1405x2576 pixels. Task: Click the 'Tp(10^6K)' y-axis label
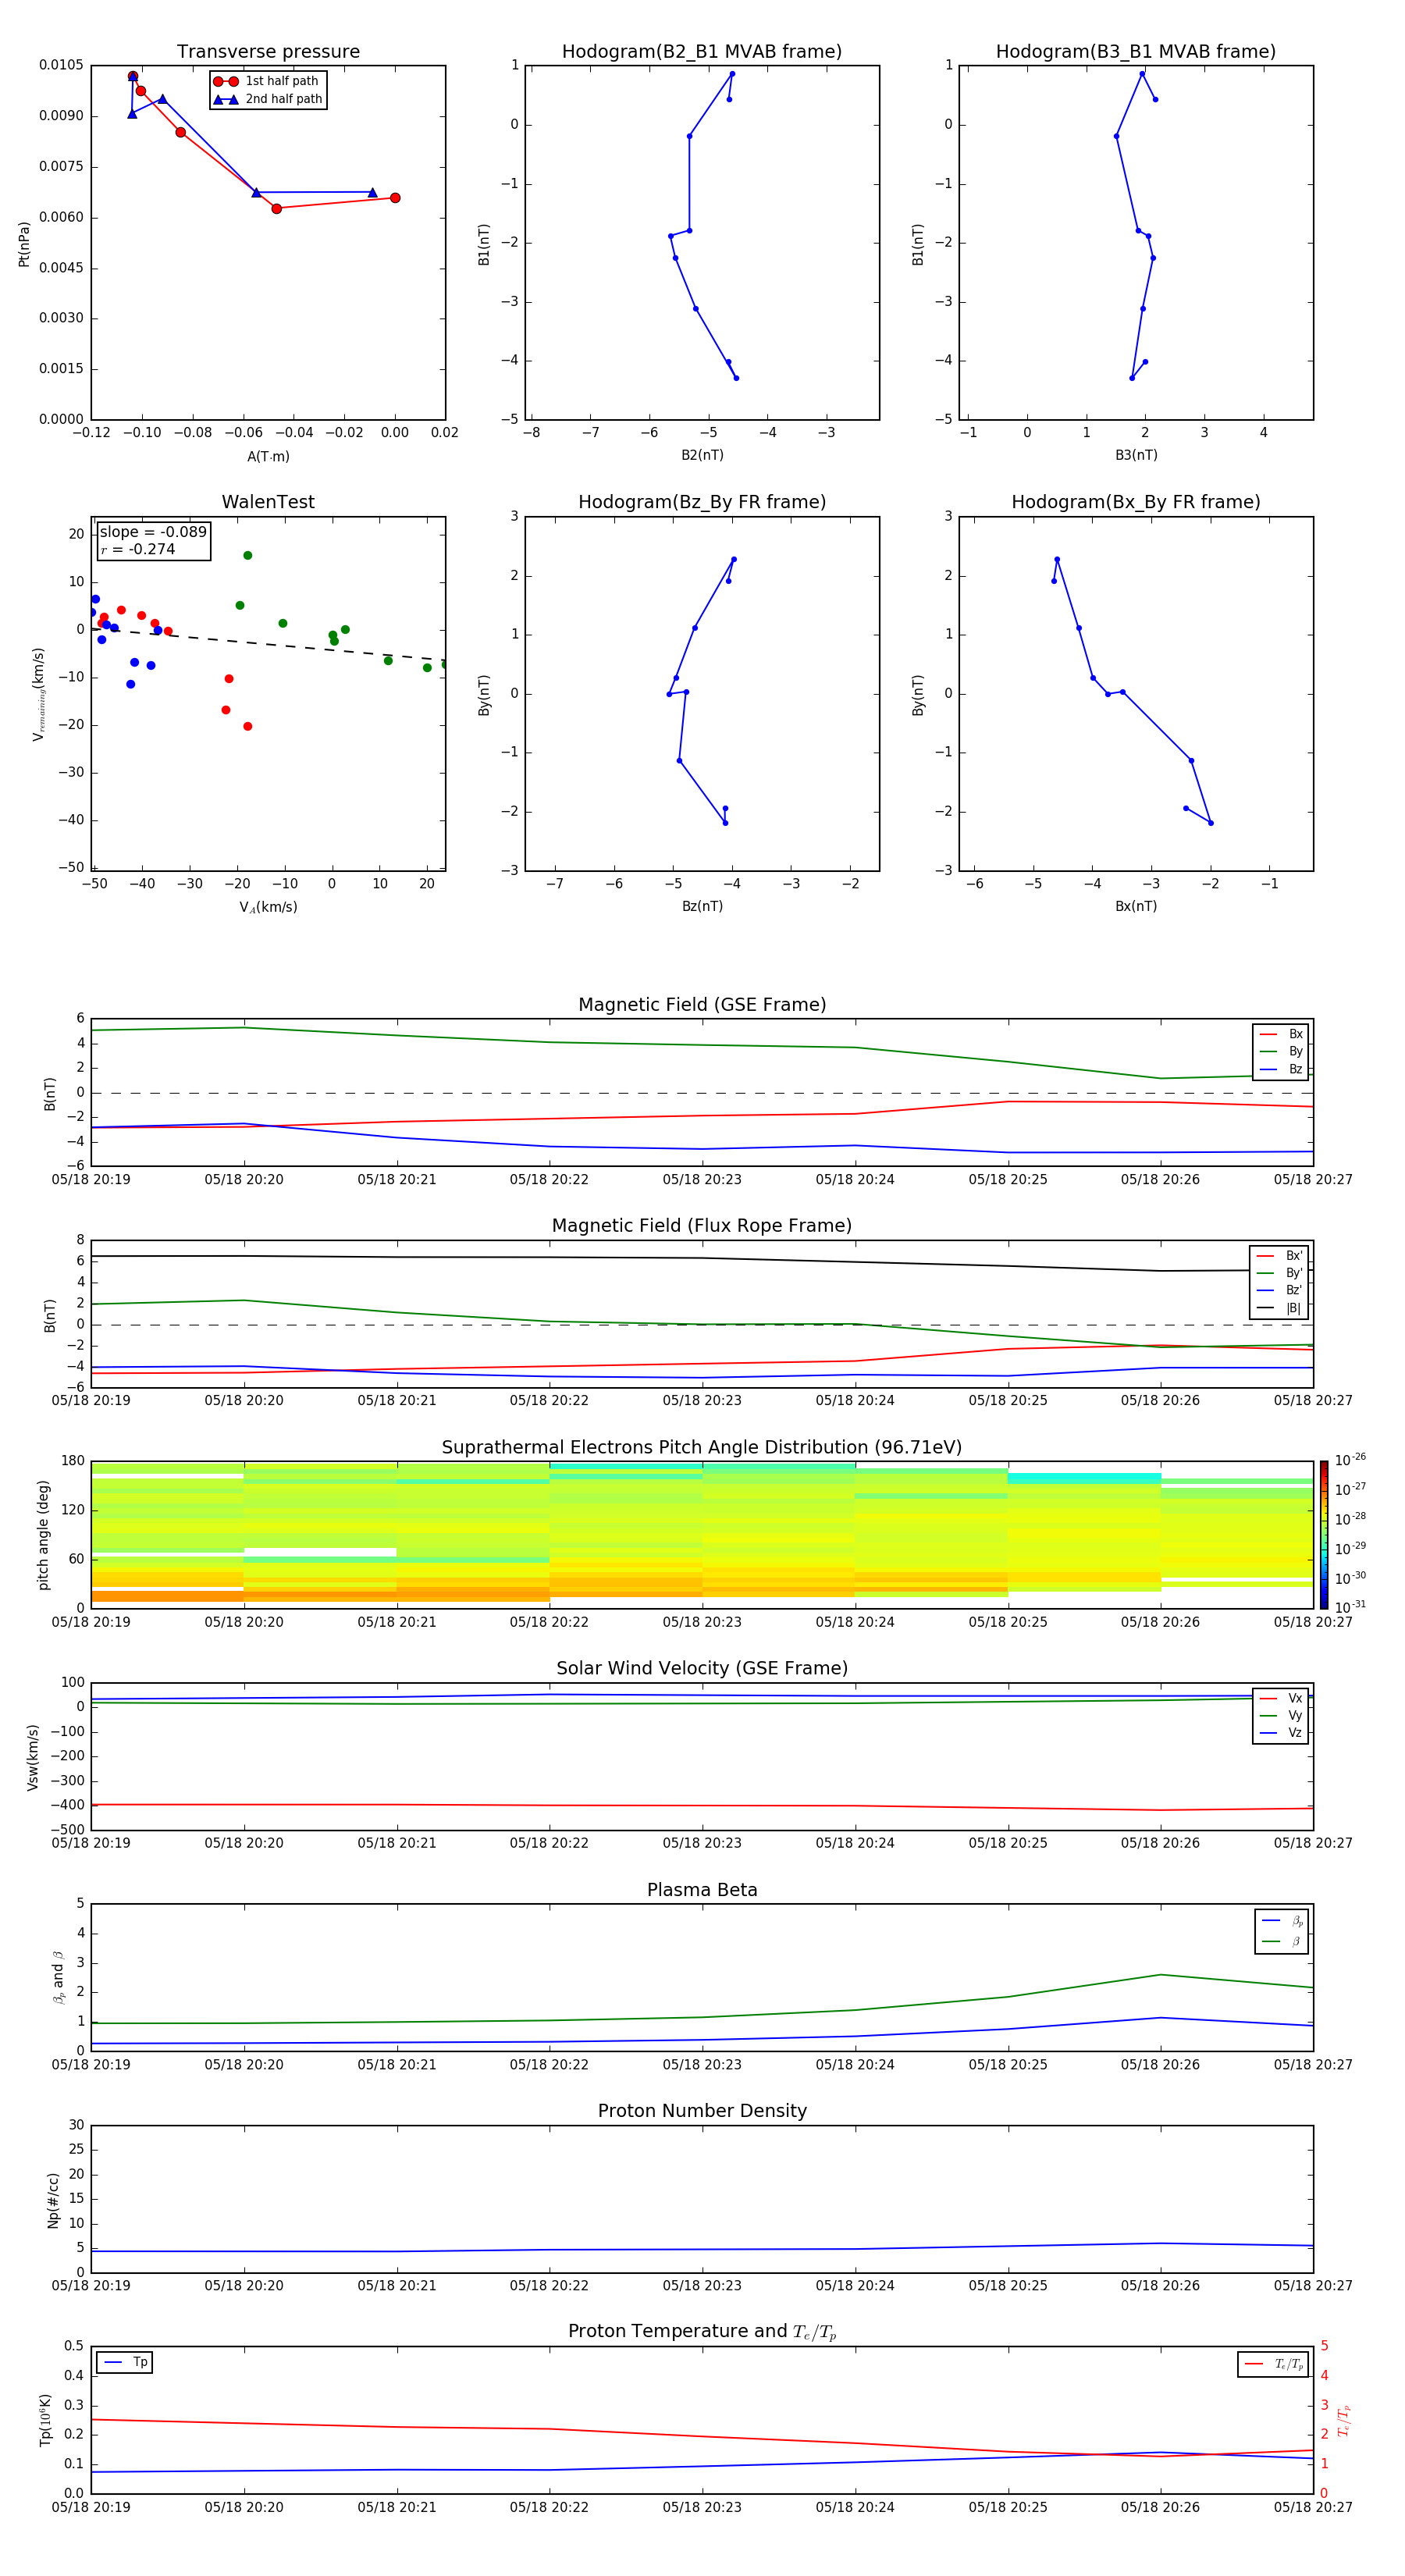[x=45, y=2421]
